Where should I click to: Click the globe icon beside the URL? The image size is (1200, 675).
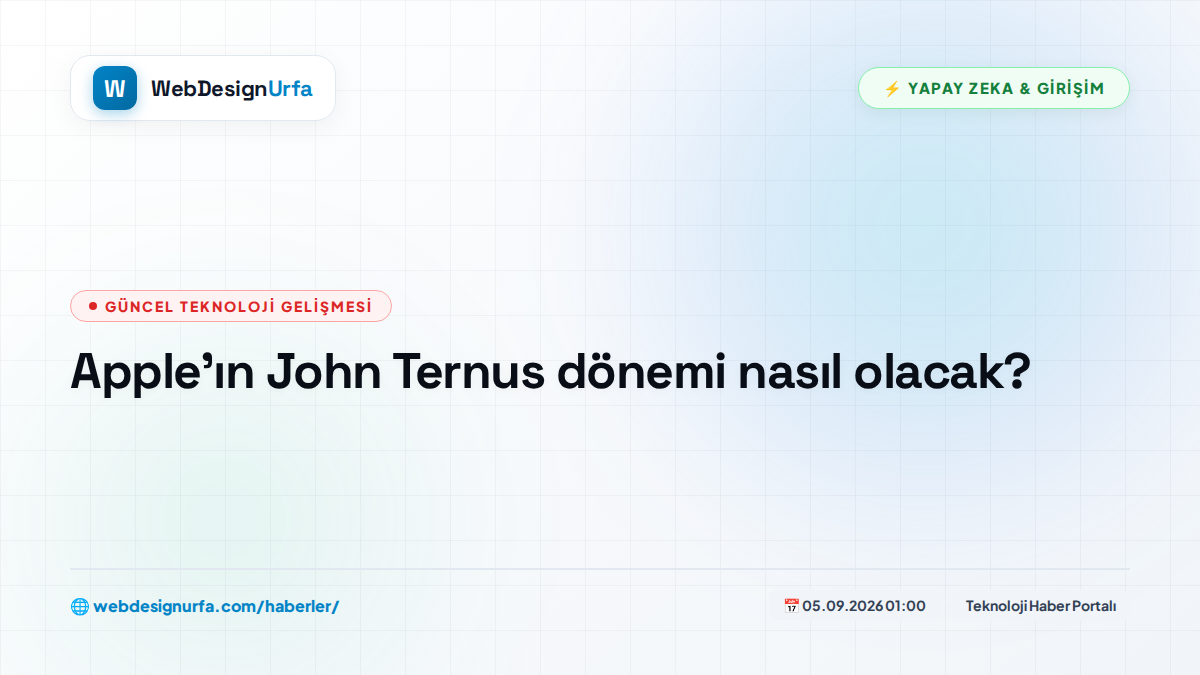[79, 606]
